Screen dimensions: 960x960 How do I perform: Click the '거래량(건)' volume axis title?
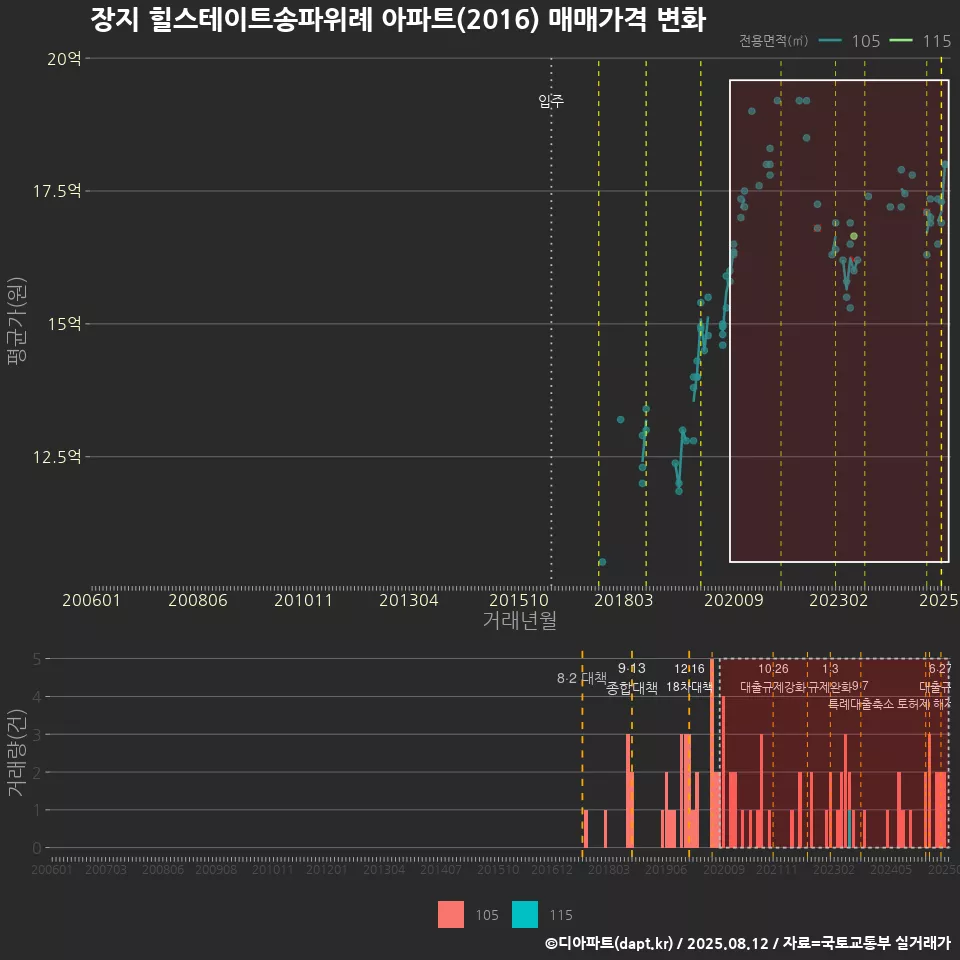coord(17,752)
